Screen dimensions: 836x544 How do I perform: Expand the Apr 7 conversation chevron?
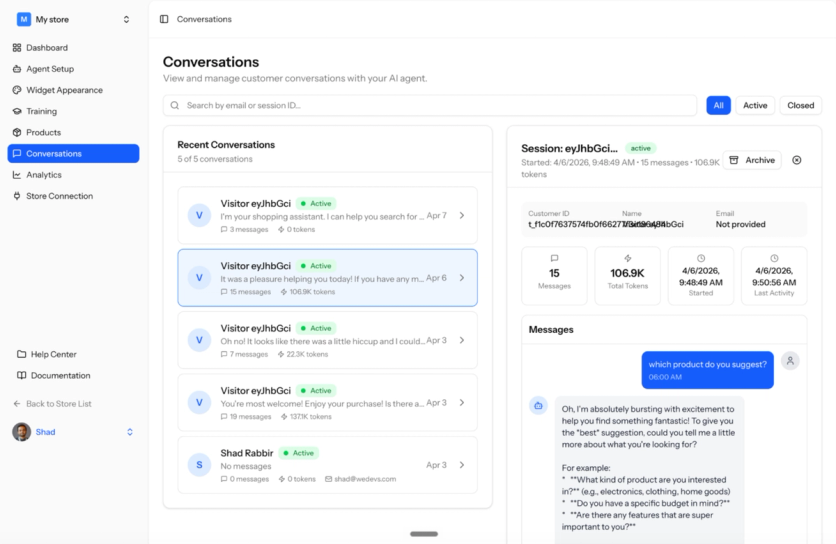[462, 215]
